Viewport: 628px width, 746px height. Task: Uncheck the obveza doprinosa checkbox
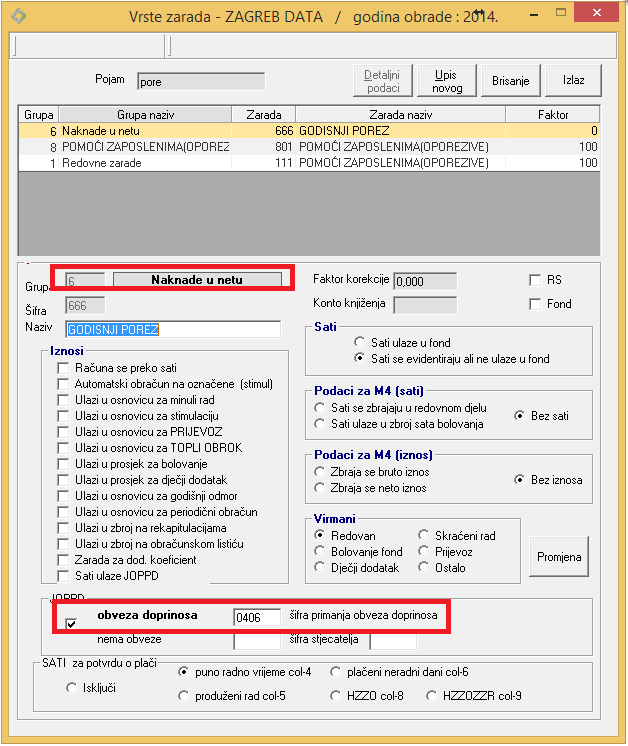click(x=70, y=624)
